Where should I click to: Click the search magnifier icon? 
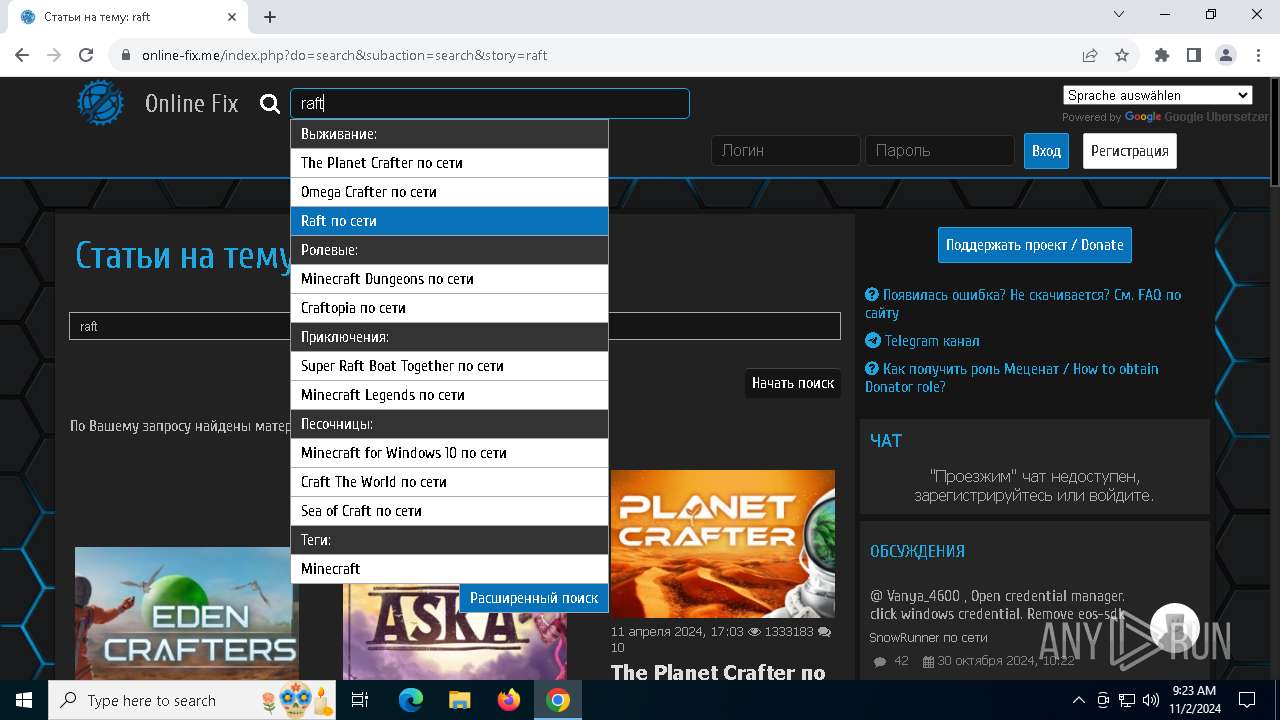pos(269,104)
